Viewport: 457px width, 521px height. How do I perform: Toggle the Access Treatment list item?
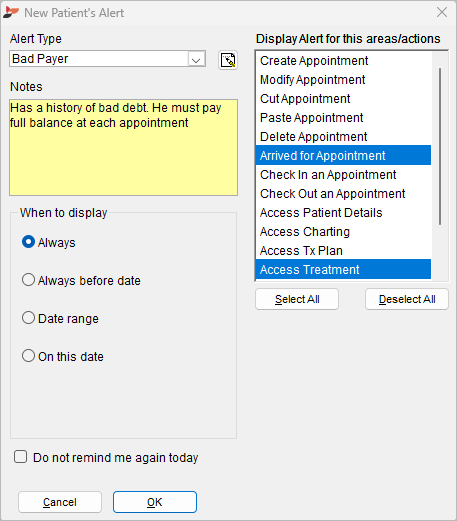pyautogui.click(x=343, y=270)
